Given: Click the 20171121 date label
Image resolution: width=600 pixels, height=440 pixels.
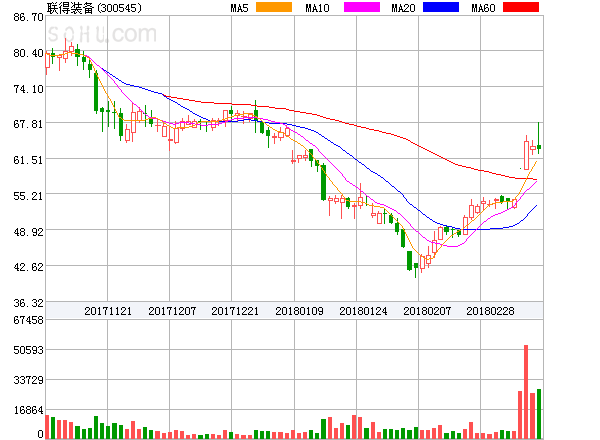Looking at the screenshot, I should tap(108, 311).
